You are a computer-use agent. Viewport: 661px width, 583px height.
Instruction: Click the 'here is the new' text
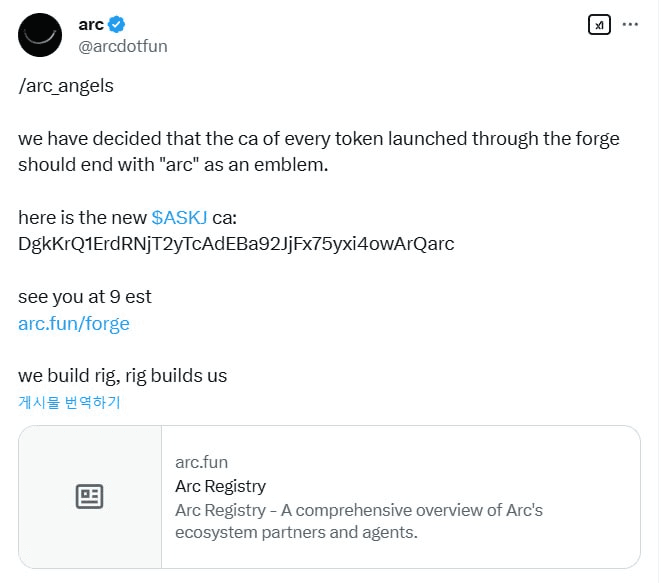(x=82, y=218)
